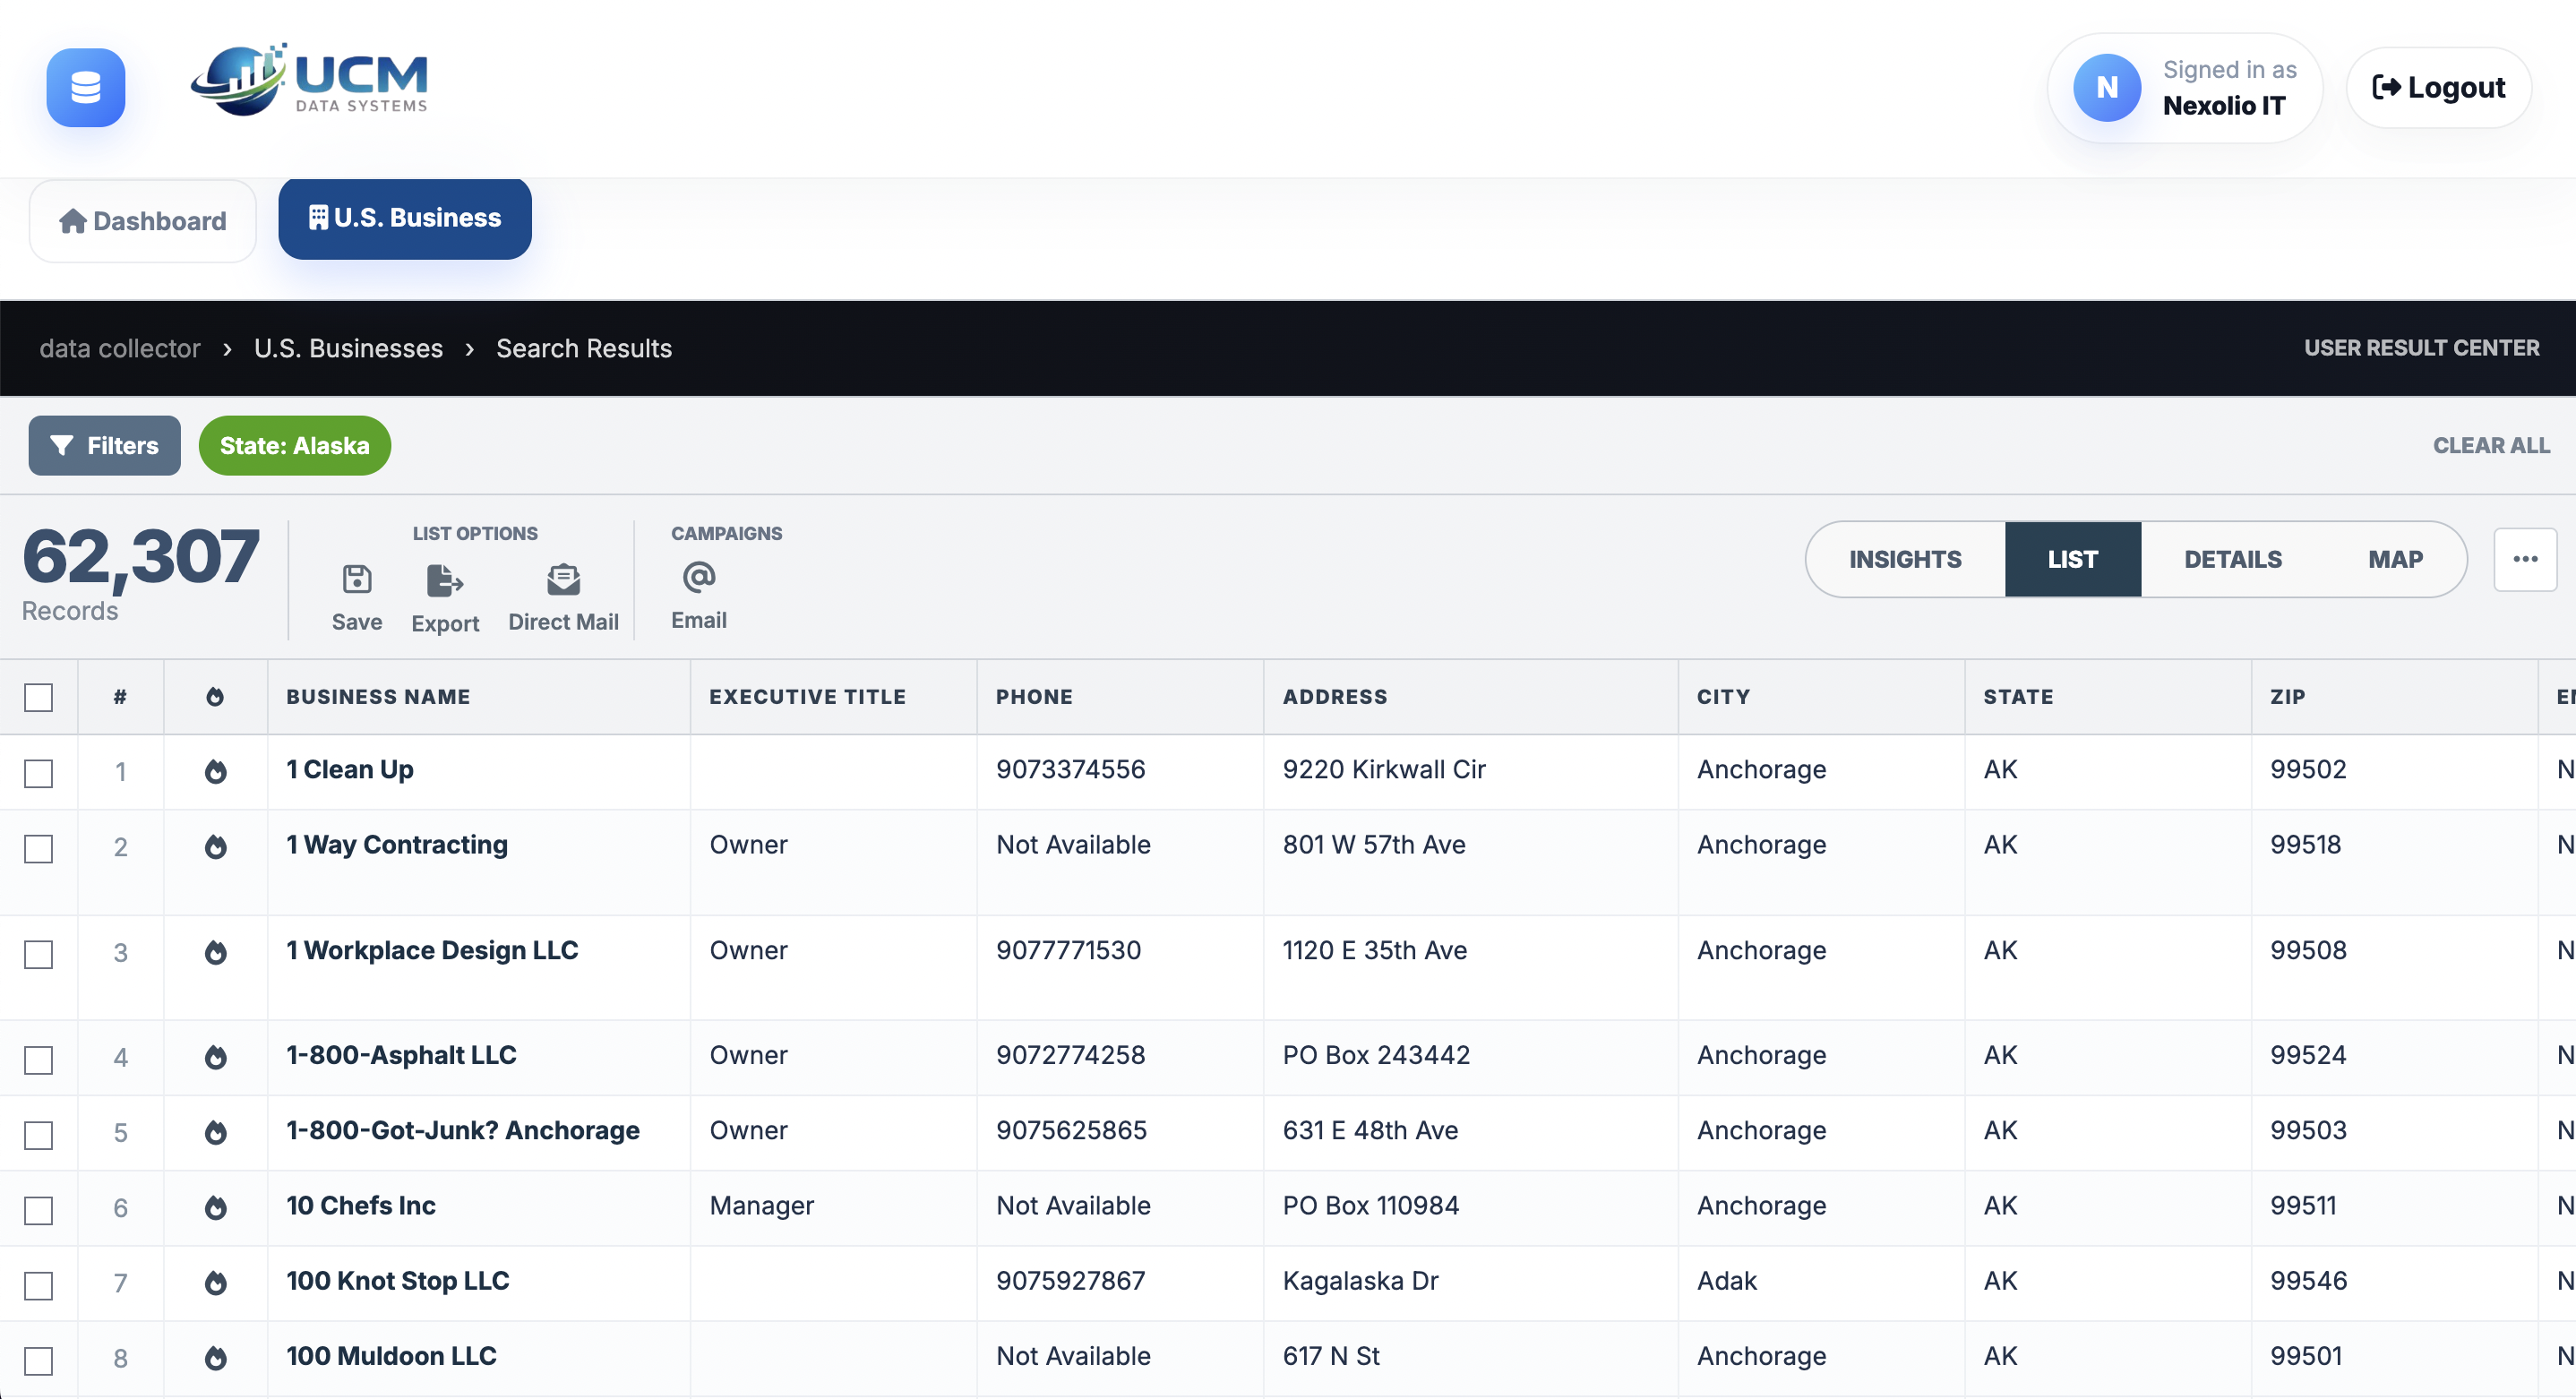
Task: Select the 100 Knot Stop LLC checkbox
Action: pyautogui.click(x=38, y=1284)
